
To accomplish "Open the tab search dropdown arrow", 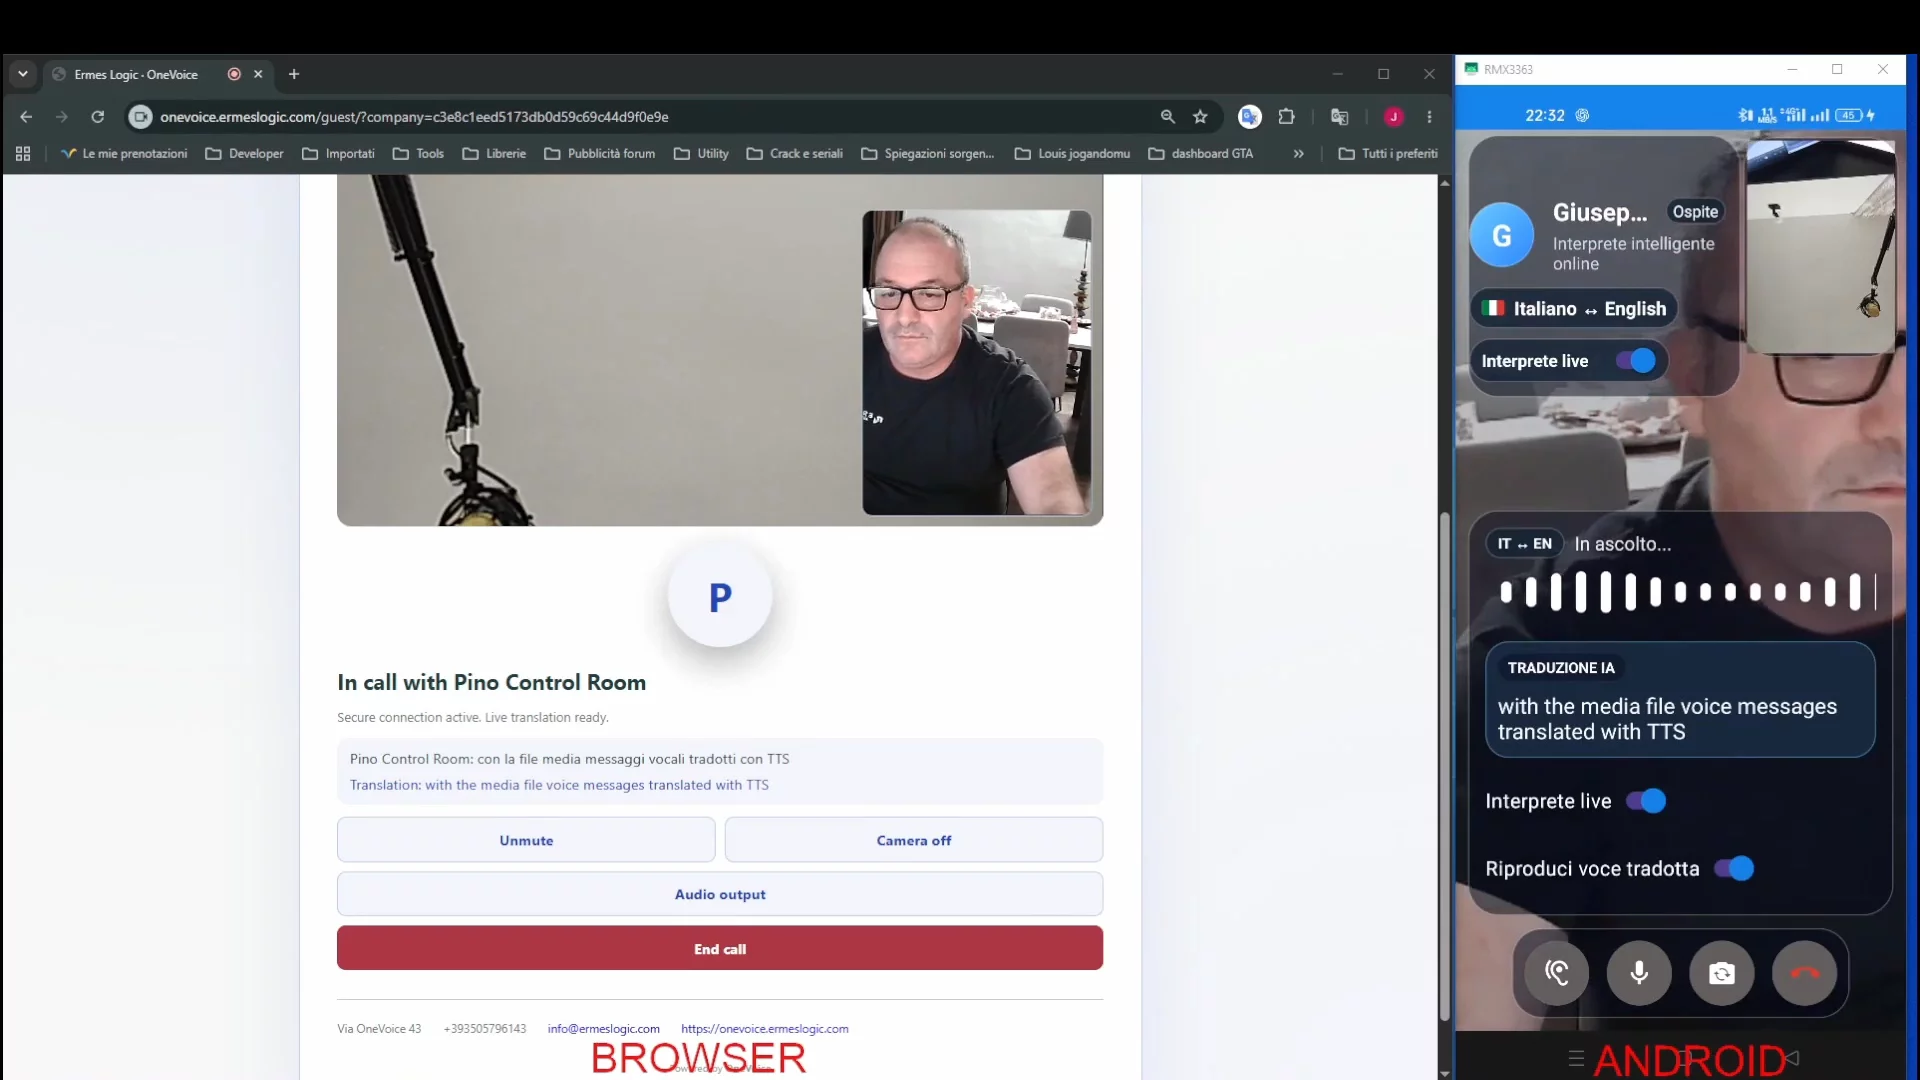I will [x=23, y=74].
